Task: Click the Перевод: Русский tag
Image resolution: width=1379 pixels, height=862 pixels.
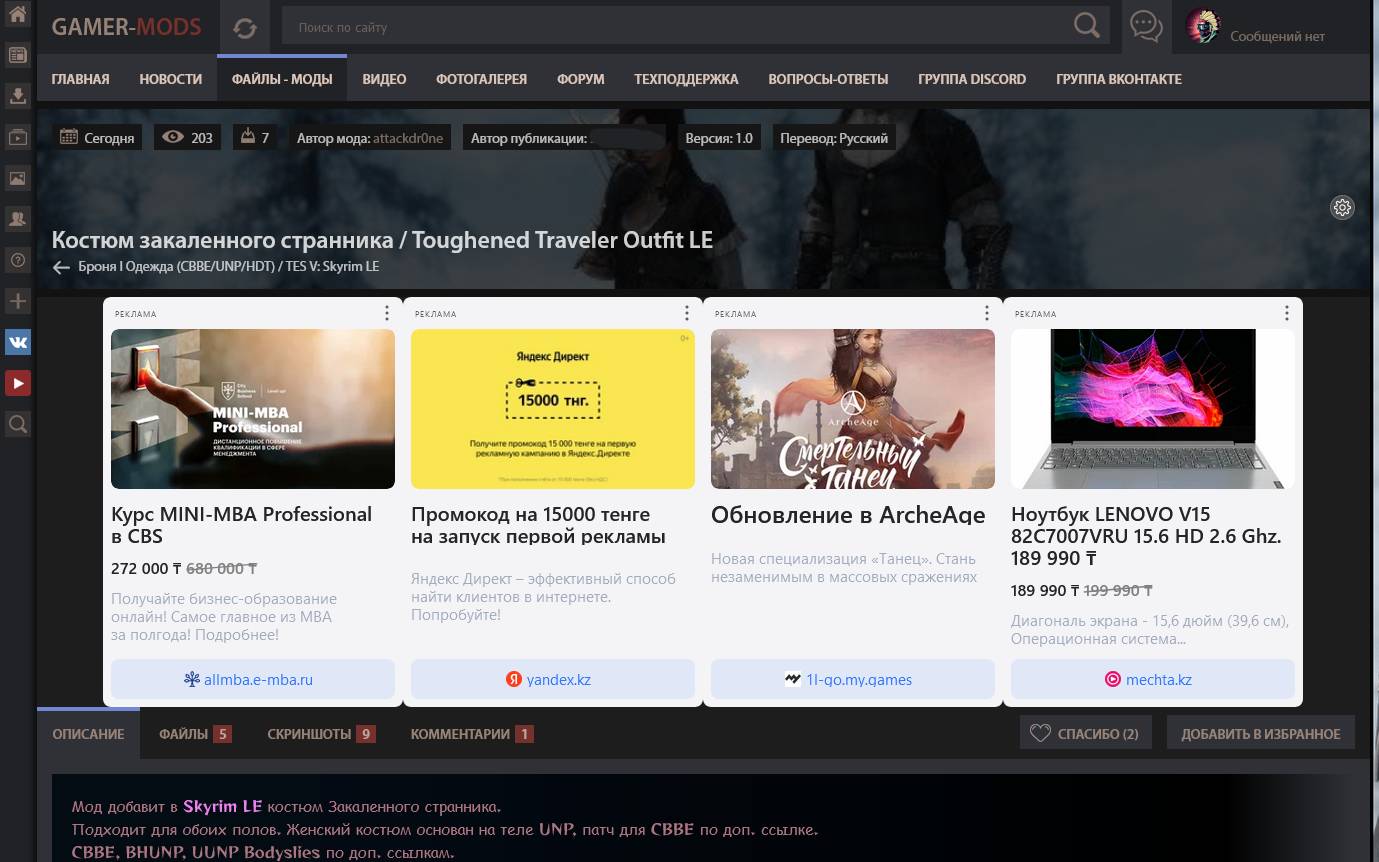Action: [834, 138]
